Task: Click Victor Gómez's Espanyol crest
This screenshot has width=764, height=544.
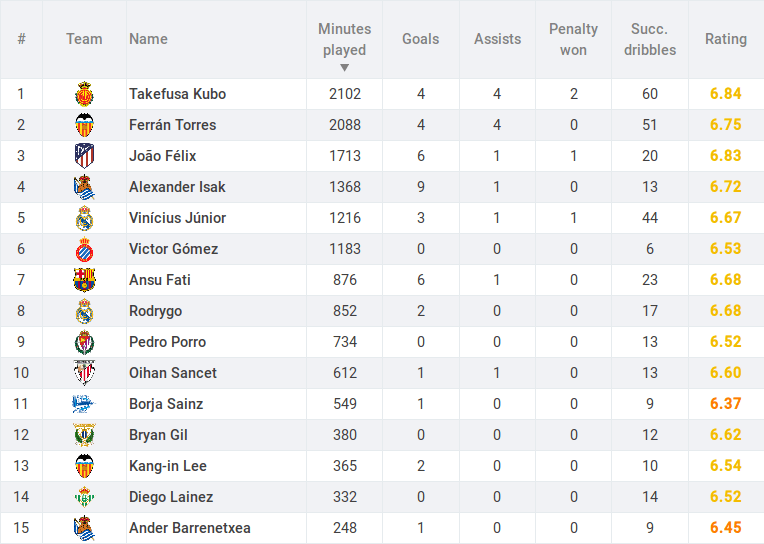Action: [84, 249]
